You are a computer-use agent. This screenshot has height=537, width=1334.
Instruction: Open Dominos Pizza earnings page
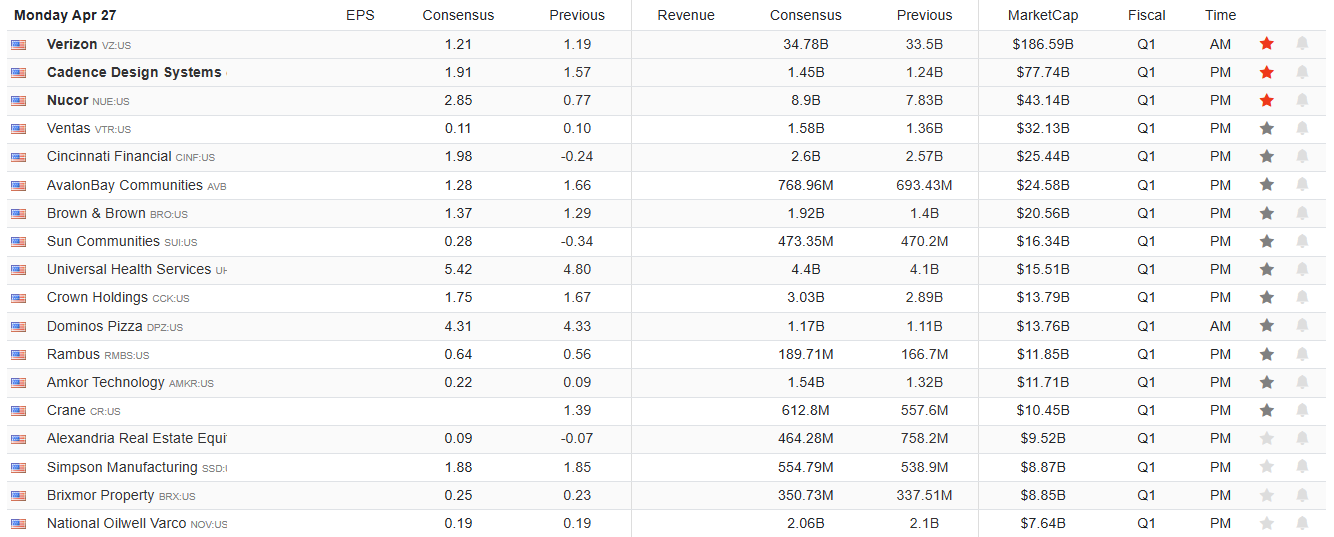[96, 326]
